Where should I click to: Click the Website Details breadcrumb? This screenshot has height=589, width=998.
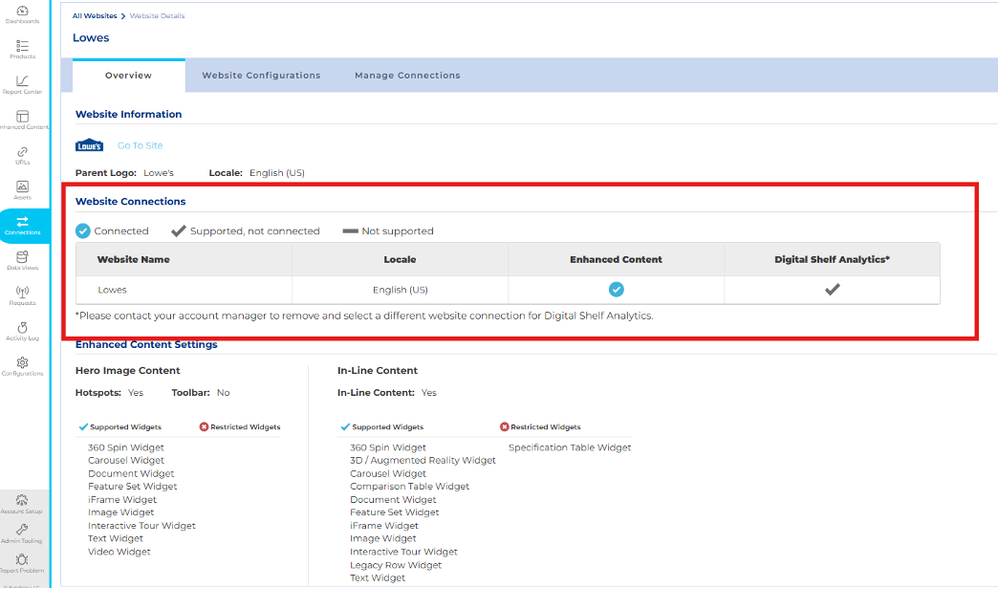[x=157, y=16]
